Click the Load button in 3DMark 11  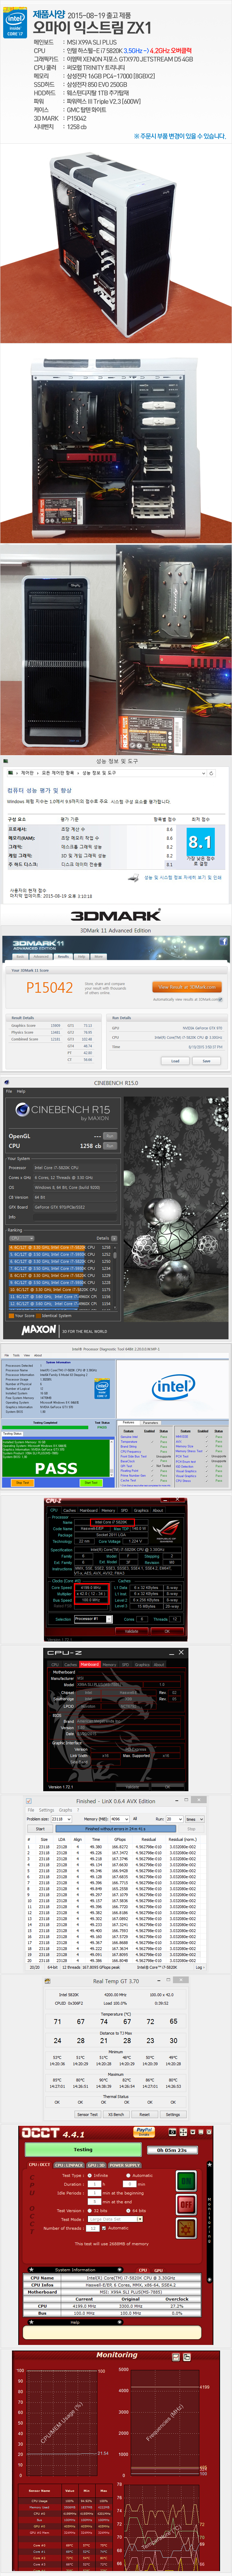coord(175,1061)
